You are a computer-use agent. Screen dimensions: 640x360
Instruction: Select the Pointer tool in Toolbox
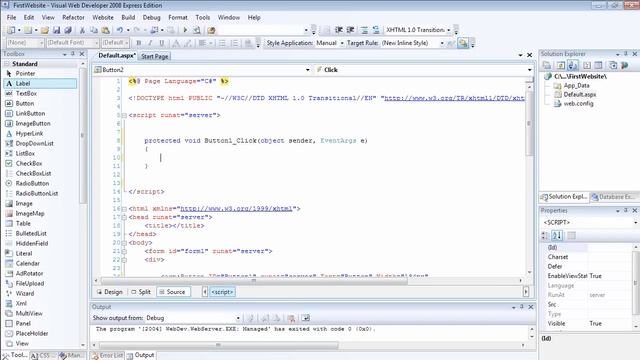pos(25,73)
